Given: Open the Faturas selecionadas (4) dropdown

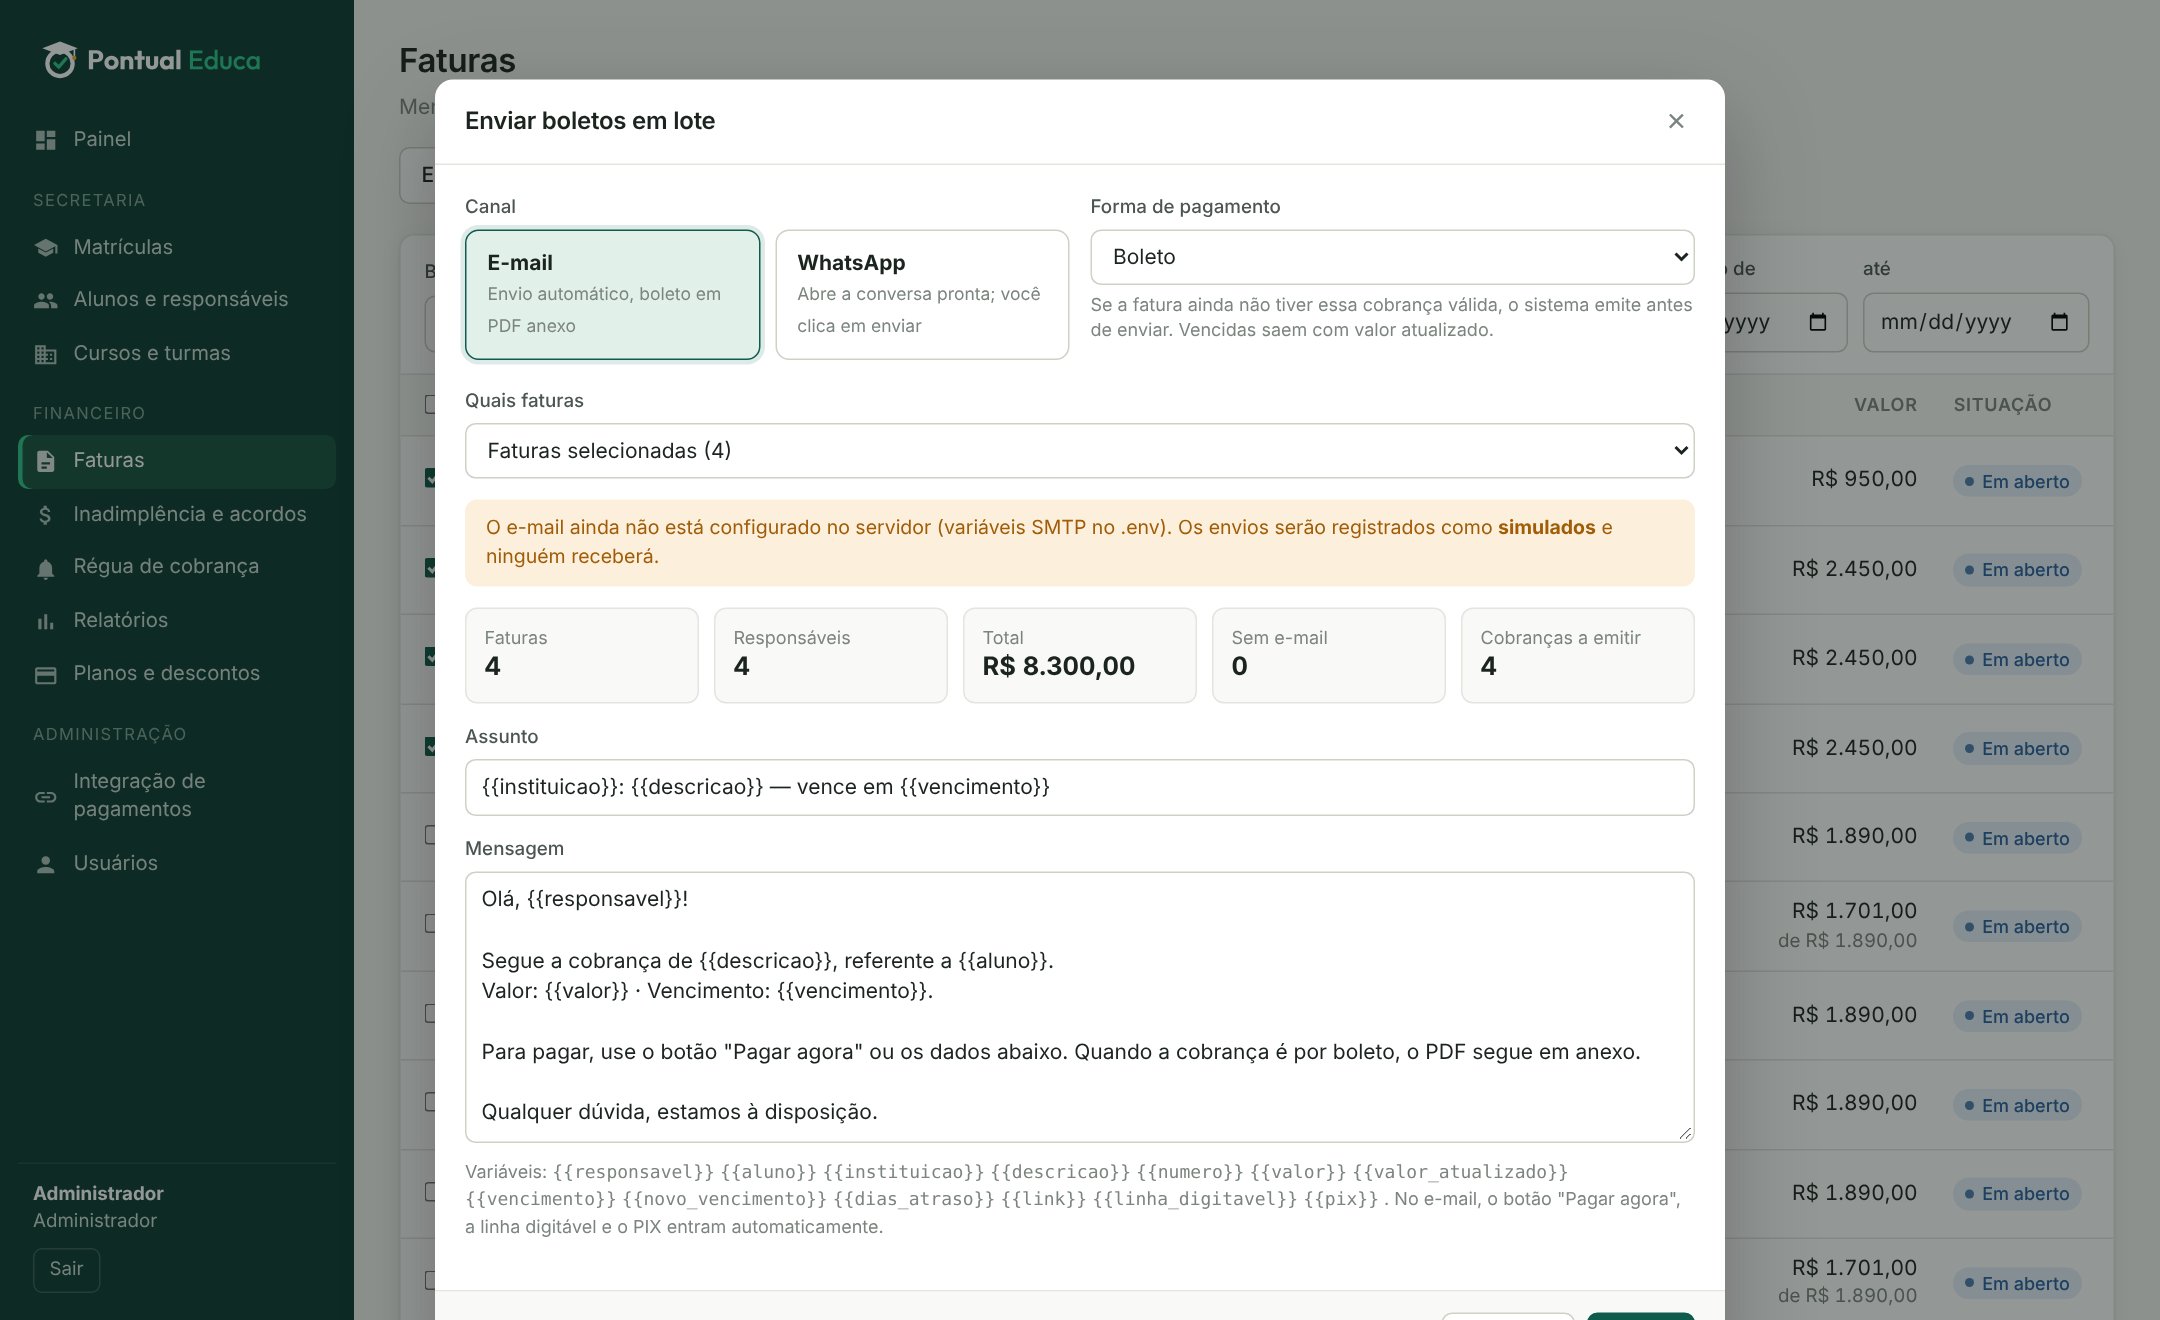Looking at the screenshot, I should [x=1079, y=451].
